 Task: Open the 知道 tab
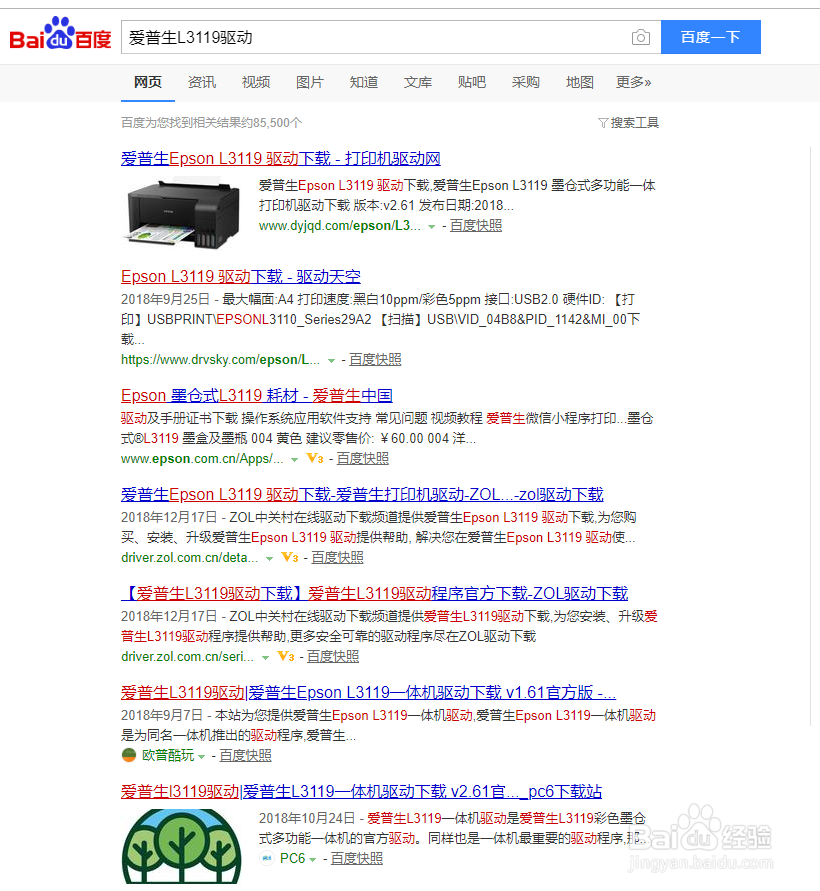364,82
